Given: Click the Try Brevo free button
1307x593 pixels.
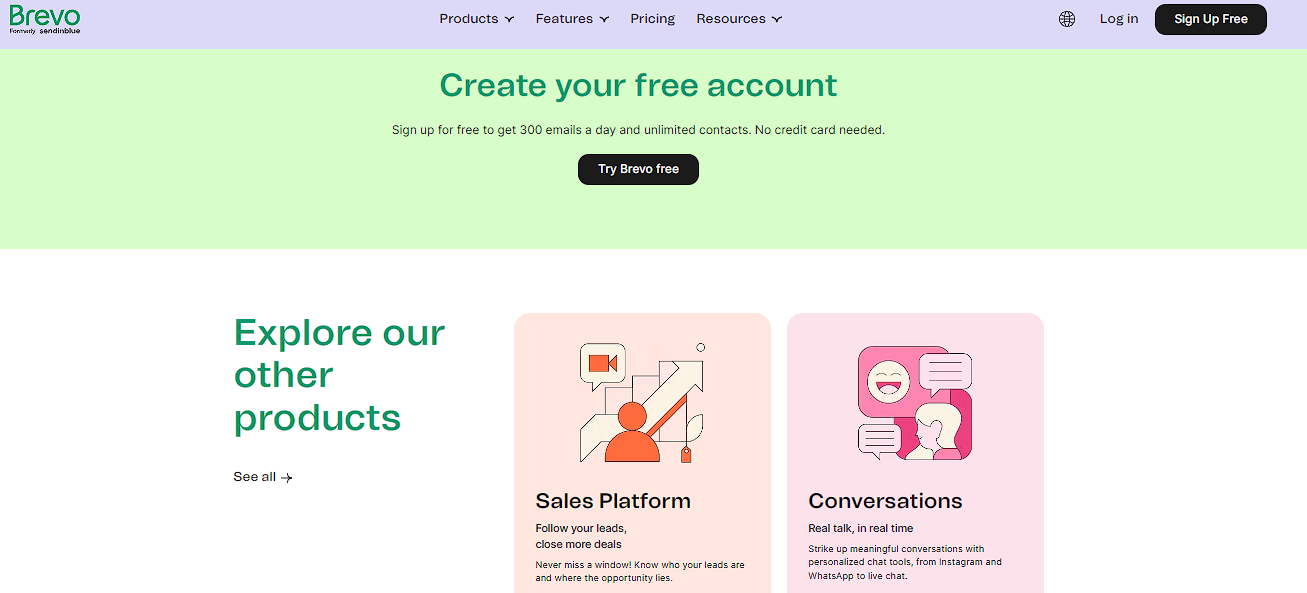Looking at the screenshot, I should click(638, 169).
